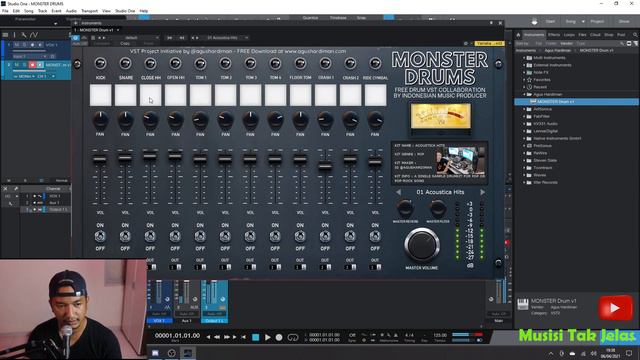Screen dimensions: 640x360
Task: Click the Favorites star icon in the browser
Action: tap(529, 80)
